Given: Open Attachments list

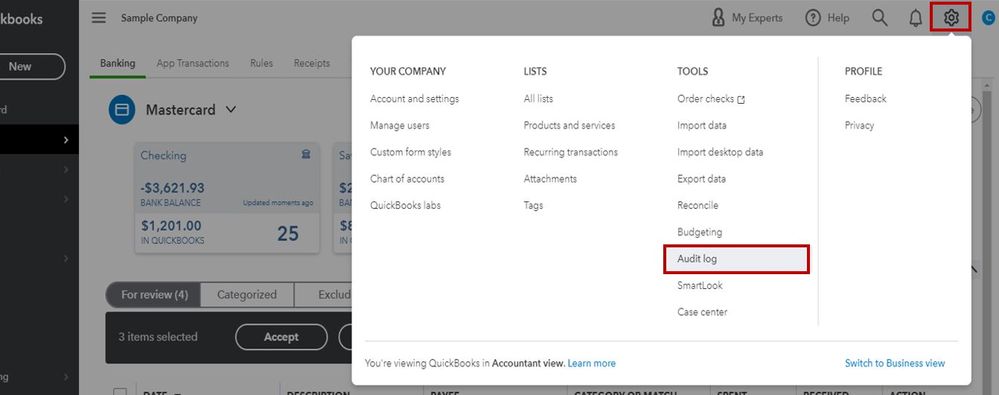Looking at the screenshot, I should tap(550, 179).
